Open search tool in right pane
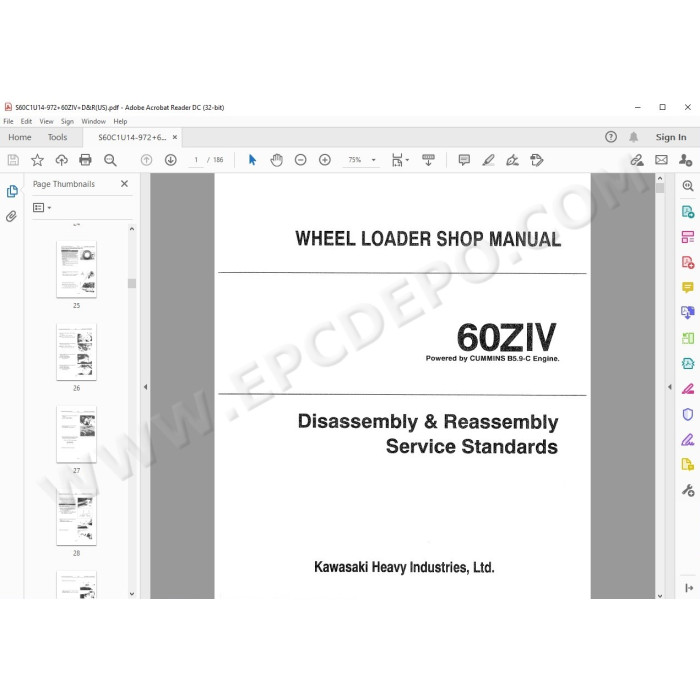Screen dimensions: 700x700 (688, 186)
